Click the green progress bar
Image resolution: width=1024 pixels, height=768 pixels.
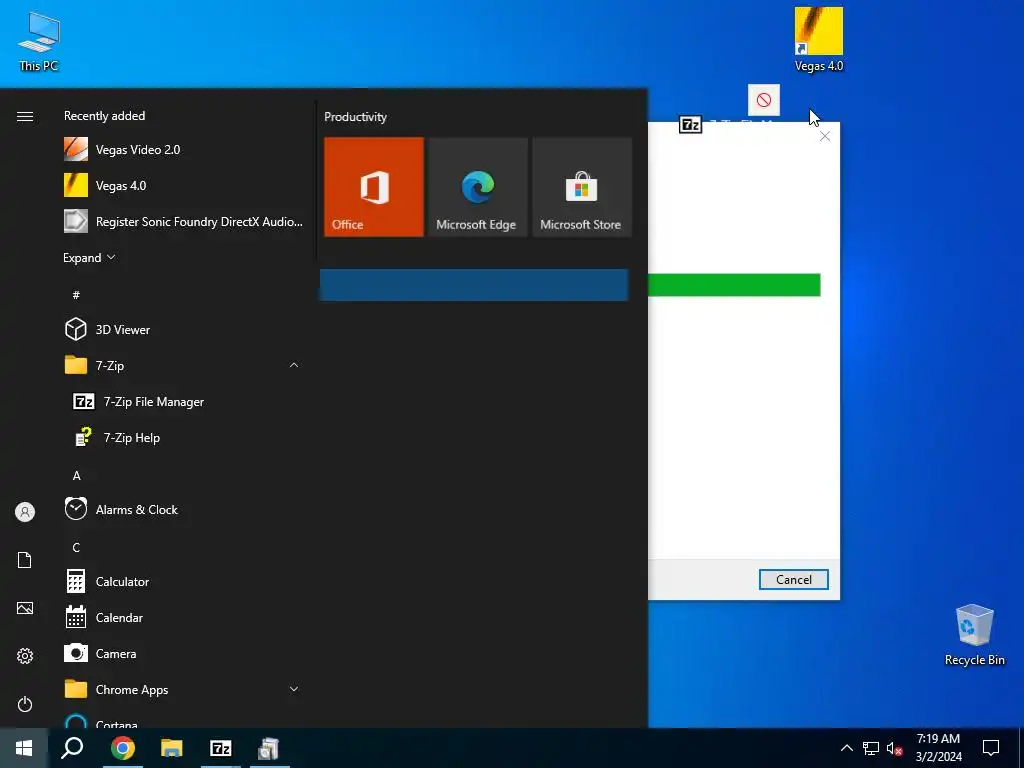[734, 285]
